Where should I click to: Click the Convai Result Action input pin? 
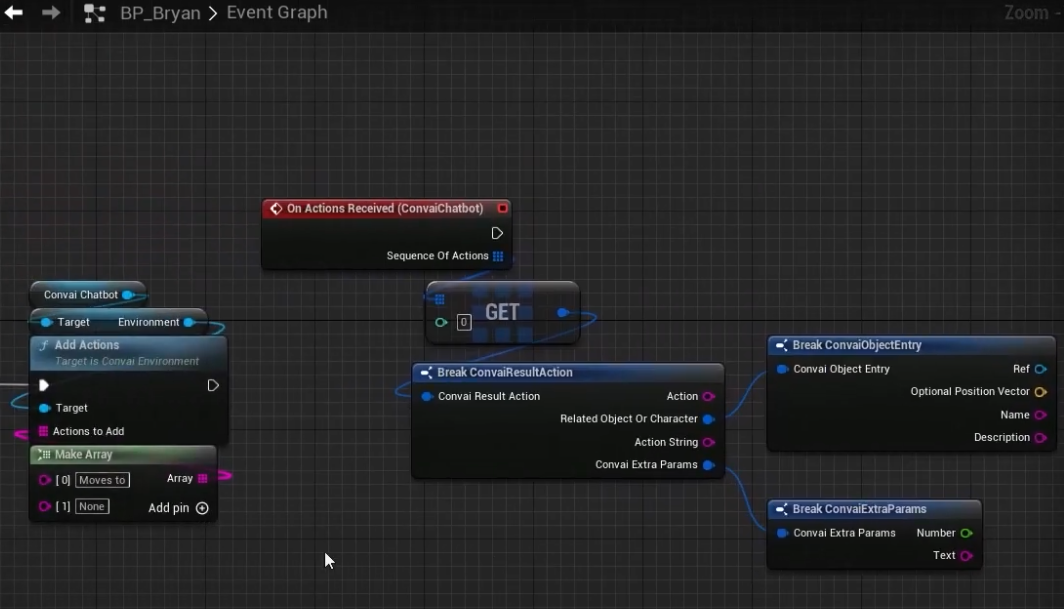pyautogui.click(x=427, y=396)
